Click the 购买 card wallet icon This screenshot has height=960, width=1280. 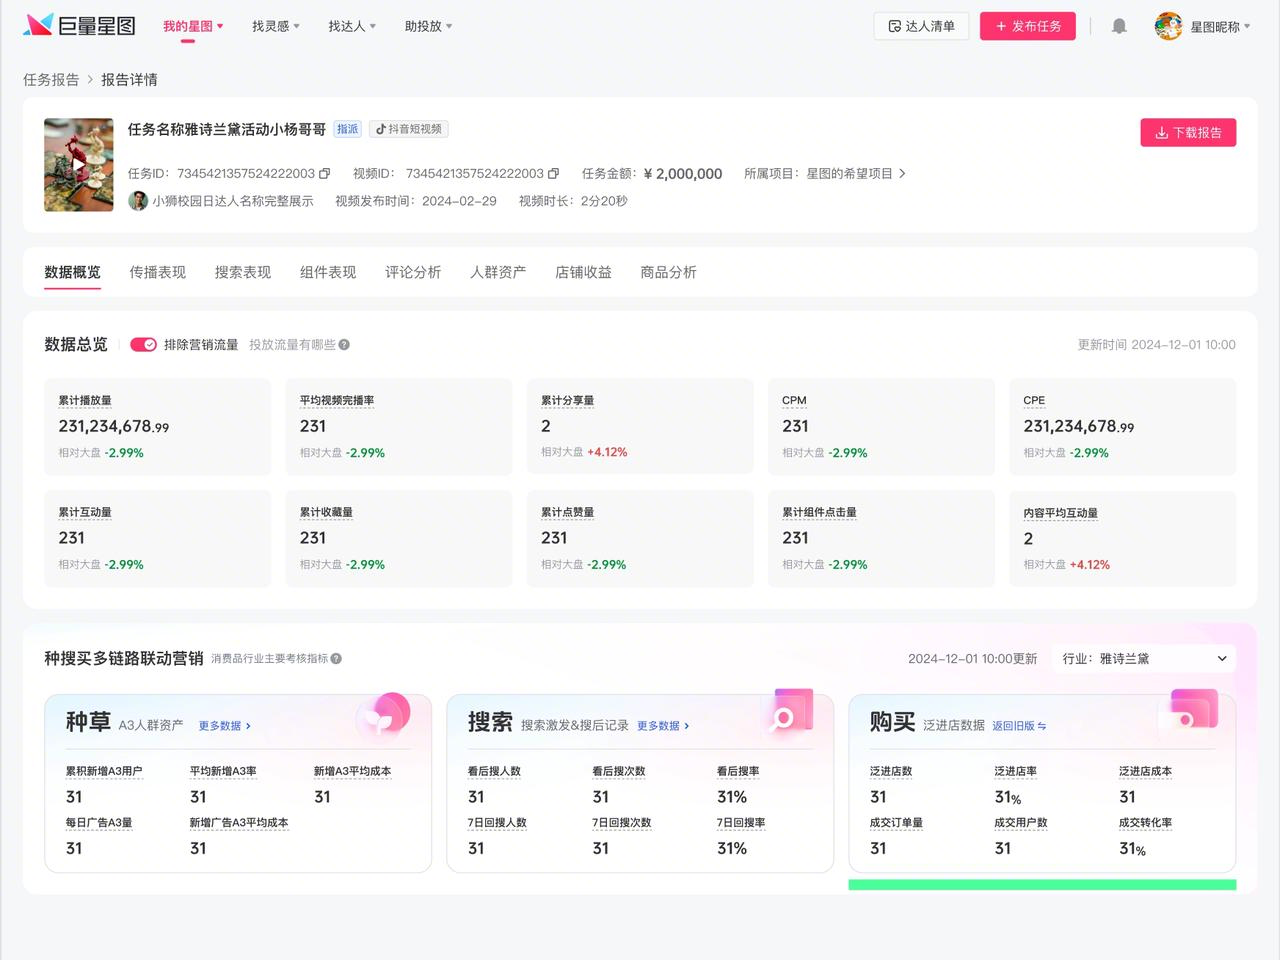tap(1190, 714)
